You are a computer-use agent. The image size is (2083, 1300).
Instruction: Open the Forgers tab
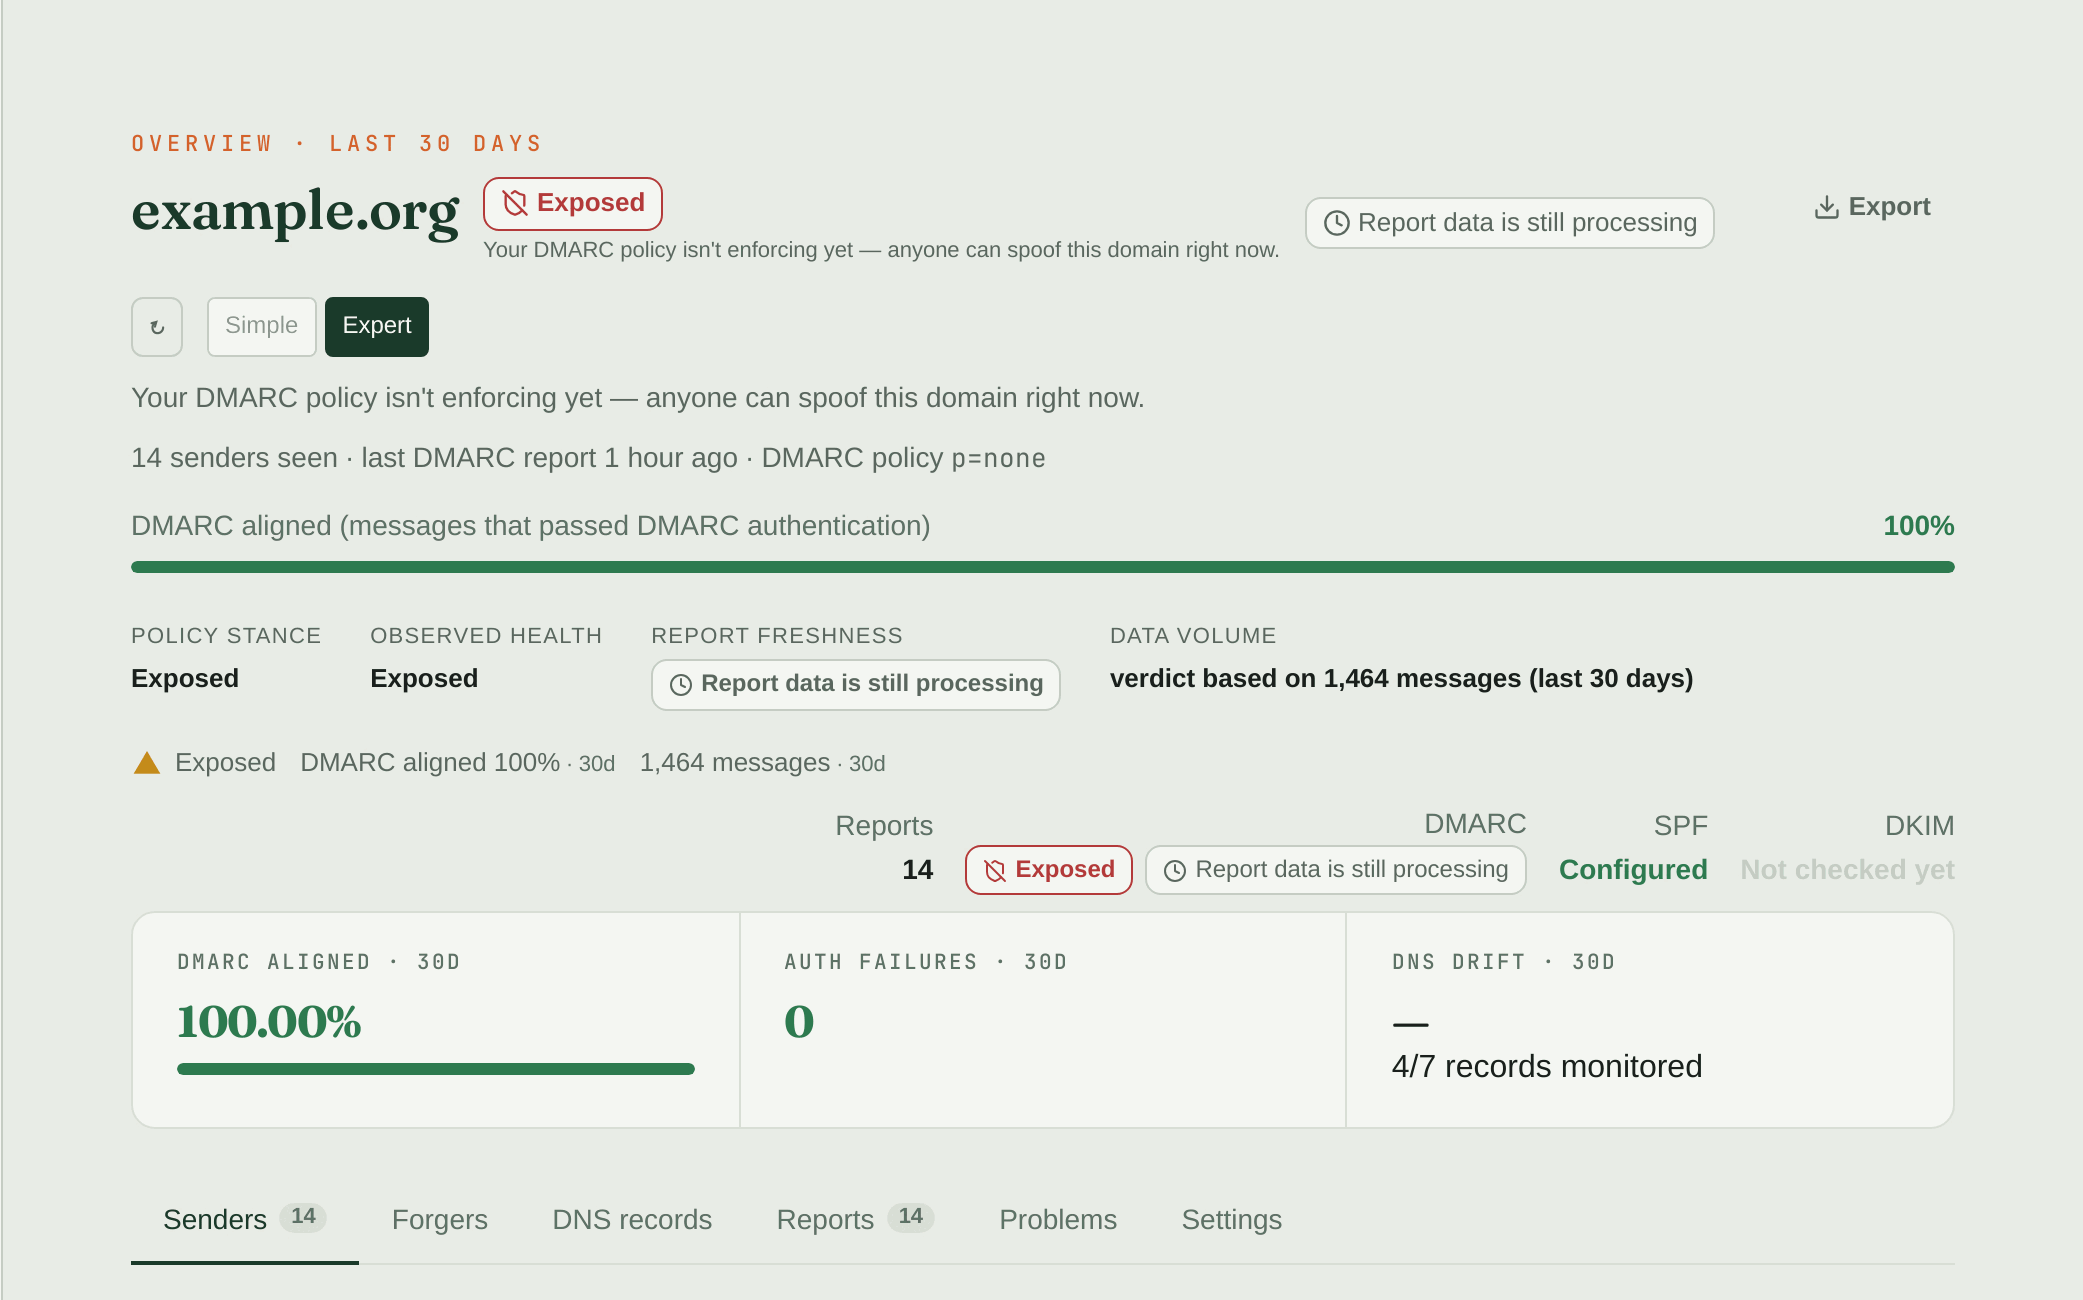pyautogui.click(x=440, y=1220)
